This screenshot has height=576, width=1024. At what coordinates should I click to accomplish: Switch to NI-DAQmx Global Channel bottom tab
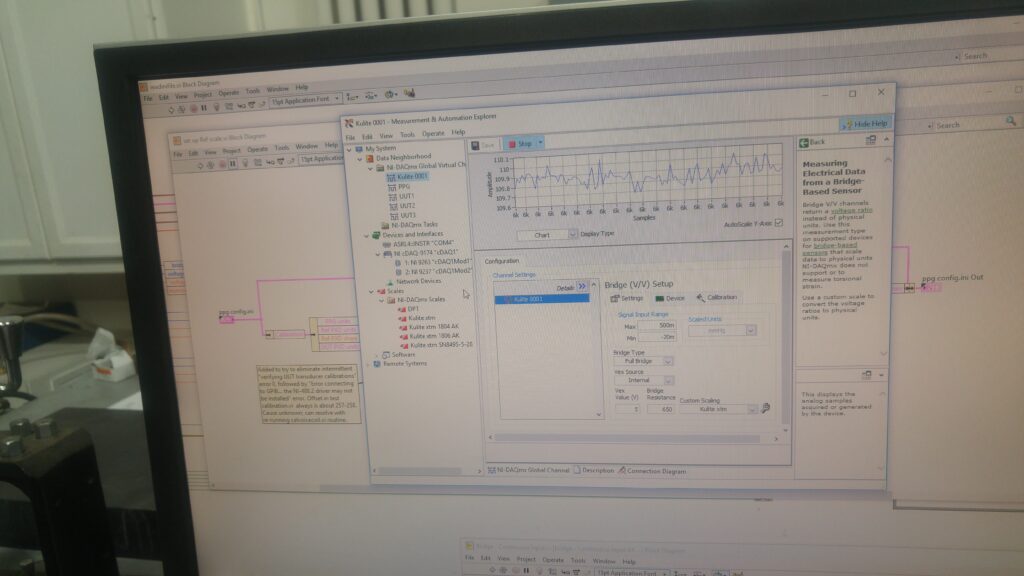pos(528,470)
